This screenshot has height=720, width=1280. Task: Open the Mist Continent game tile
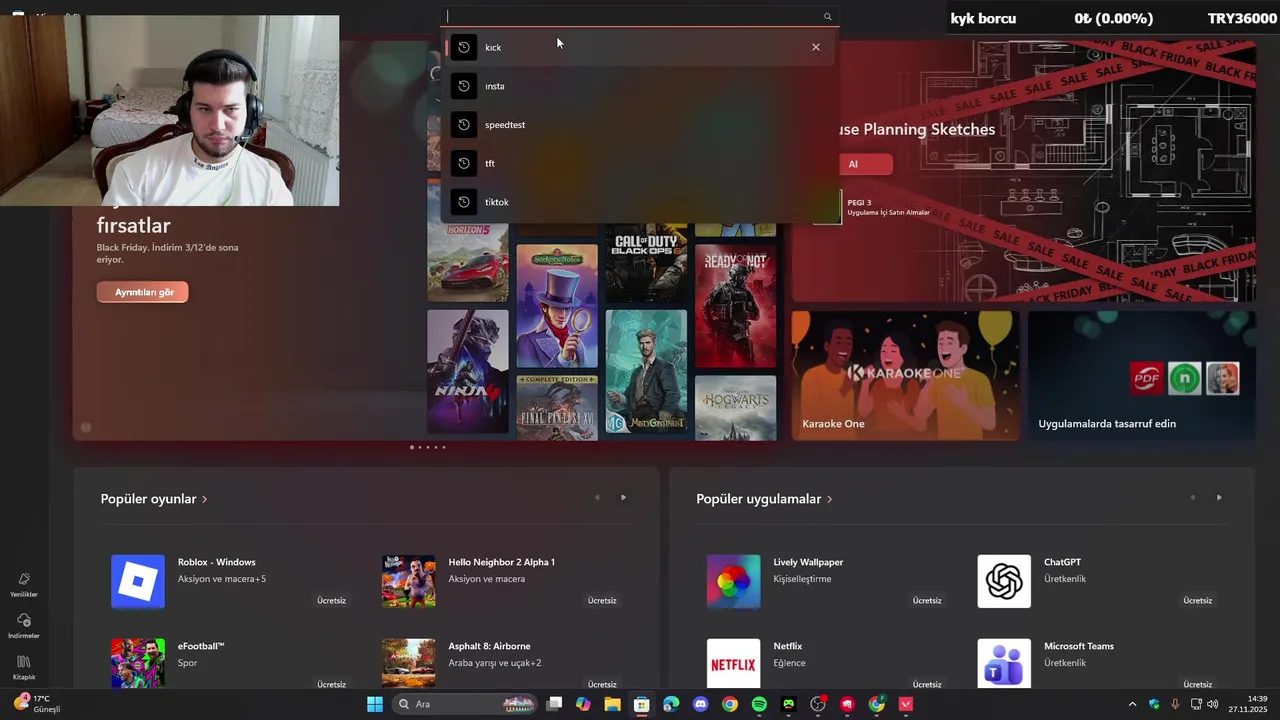pos(646,372)
